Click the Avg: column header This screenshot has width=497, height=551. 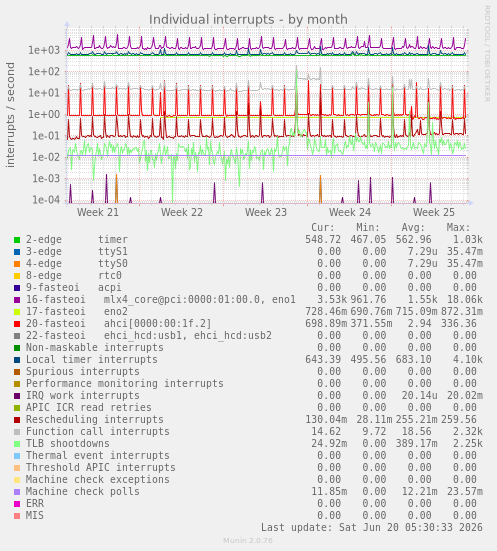pos(413,227)
